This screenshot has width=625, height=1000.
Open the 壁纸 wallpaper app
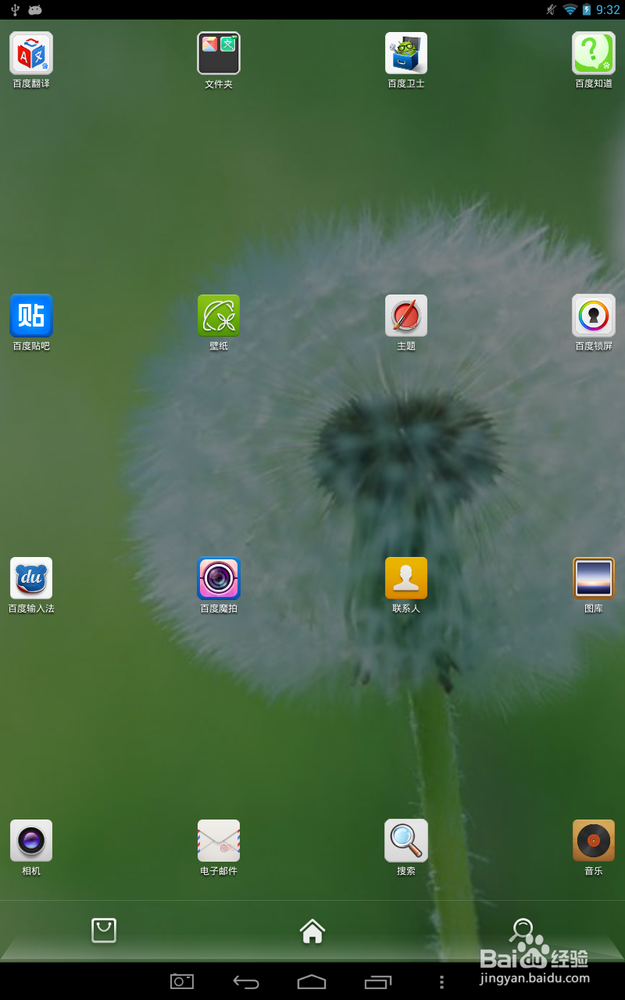point(219,316)
